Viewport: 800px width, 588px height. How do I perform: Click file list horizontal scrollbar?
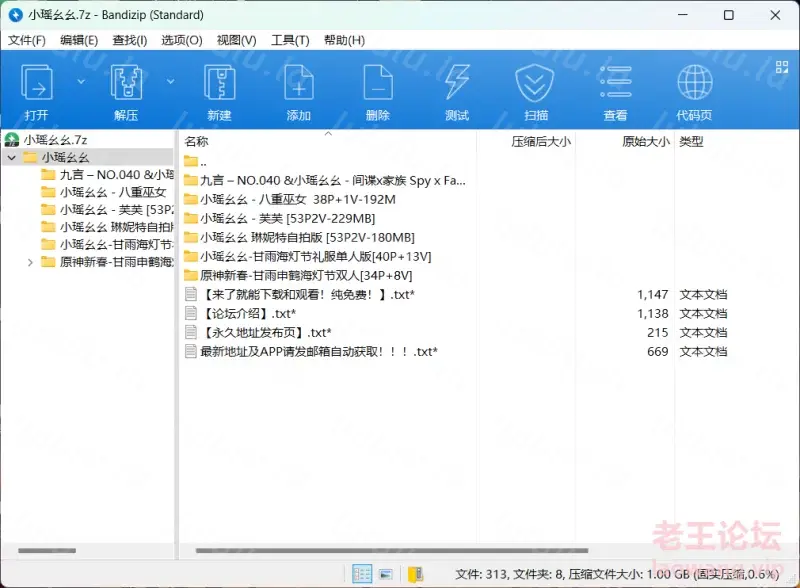tap(392, 551)
